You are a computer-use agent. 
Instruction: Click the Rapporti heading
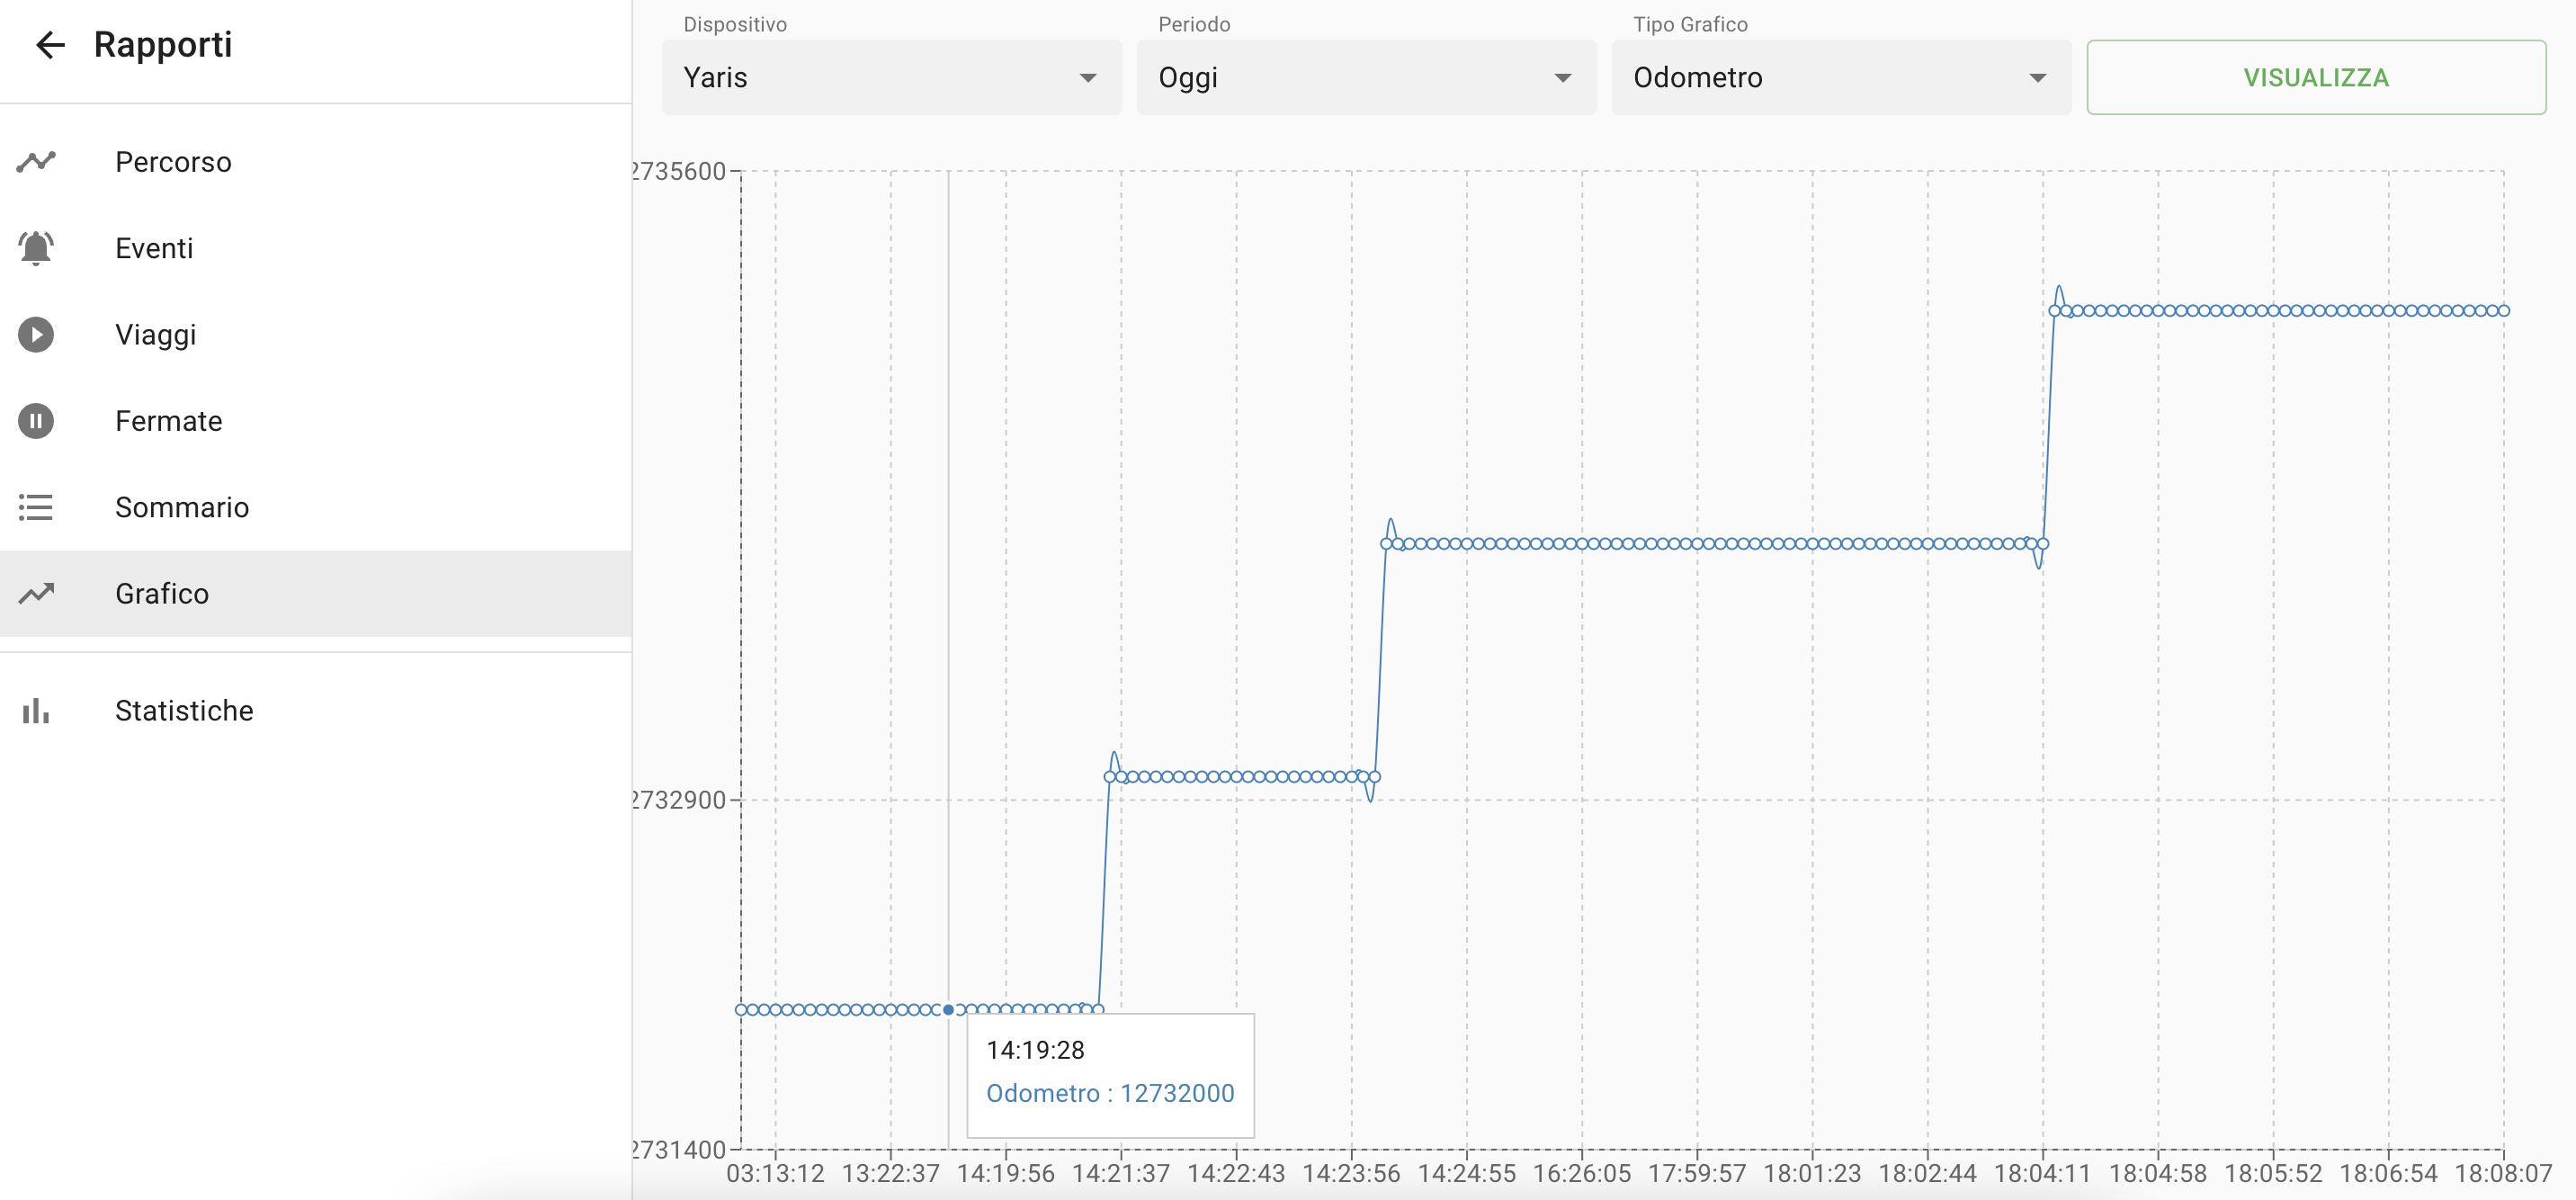point(163,44)
